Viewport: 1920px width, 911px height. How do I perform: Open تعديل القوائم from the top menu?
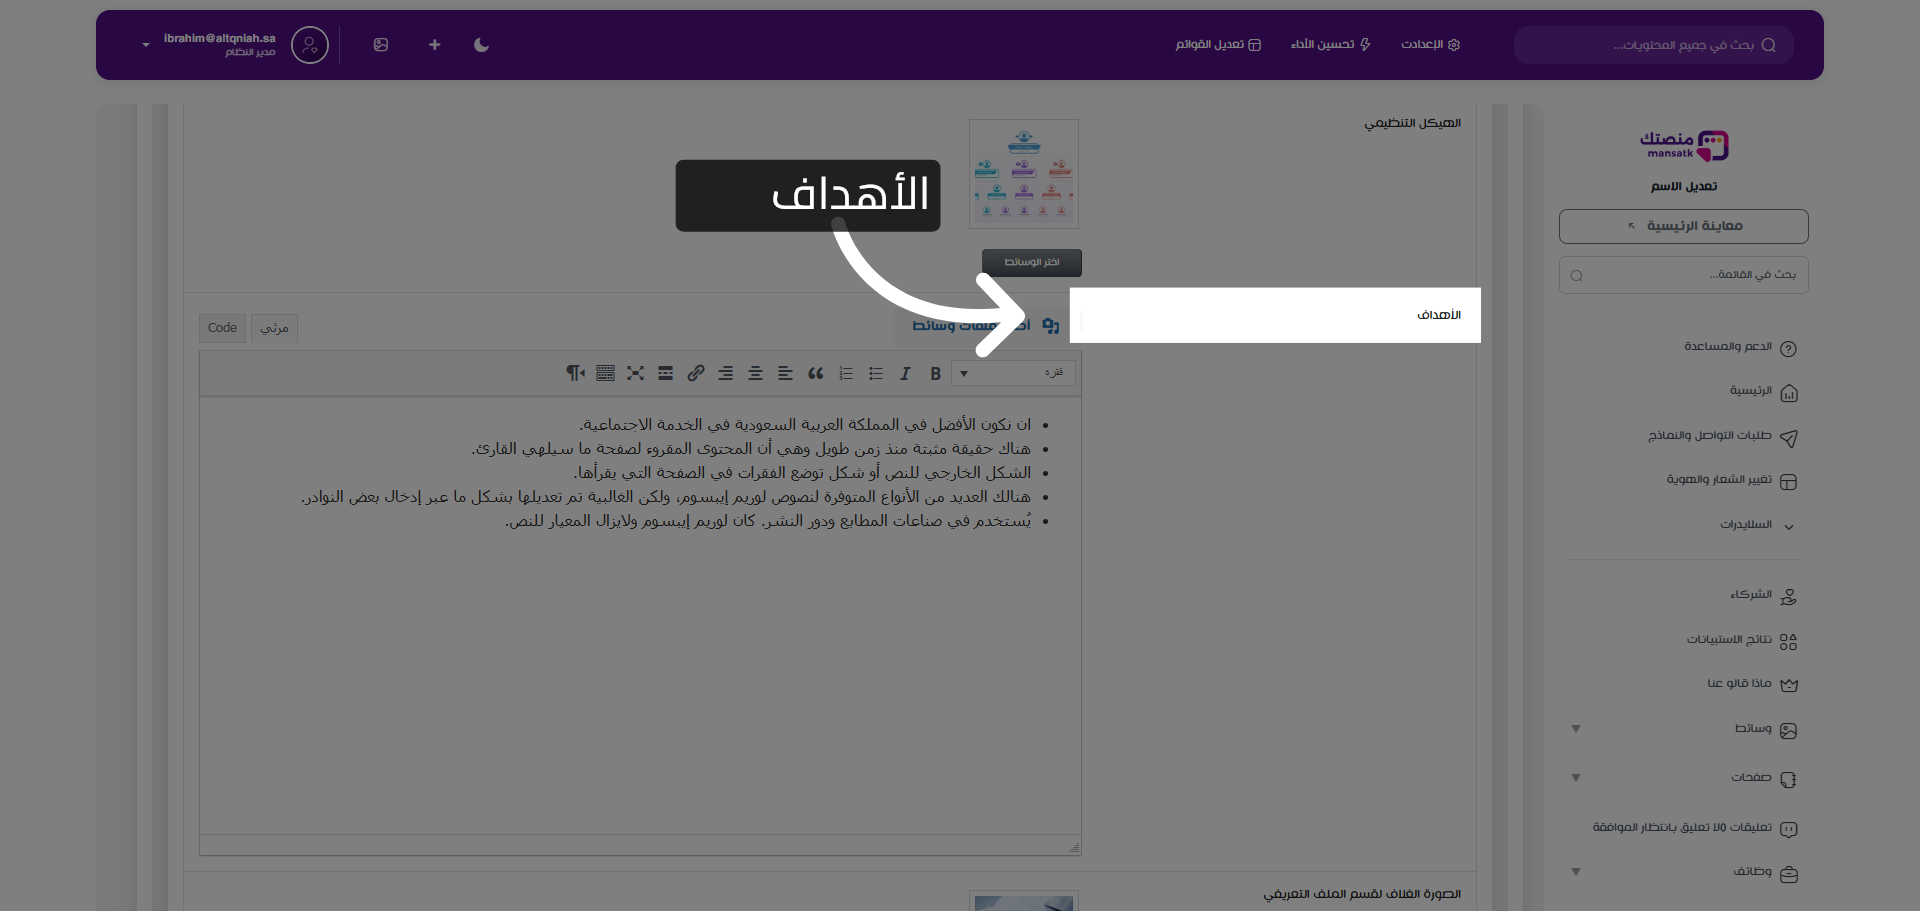coord(1218,45)
